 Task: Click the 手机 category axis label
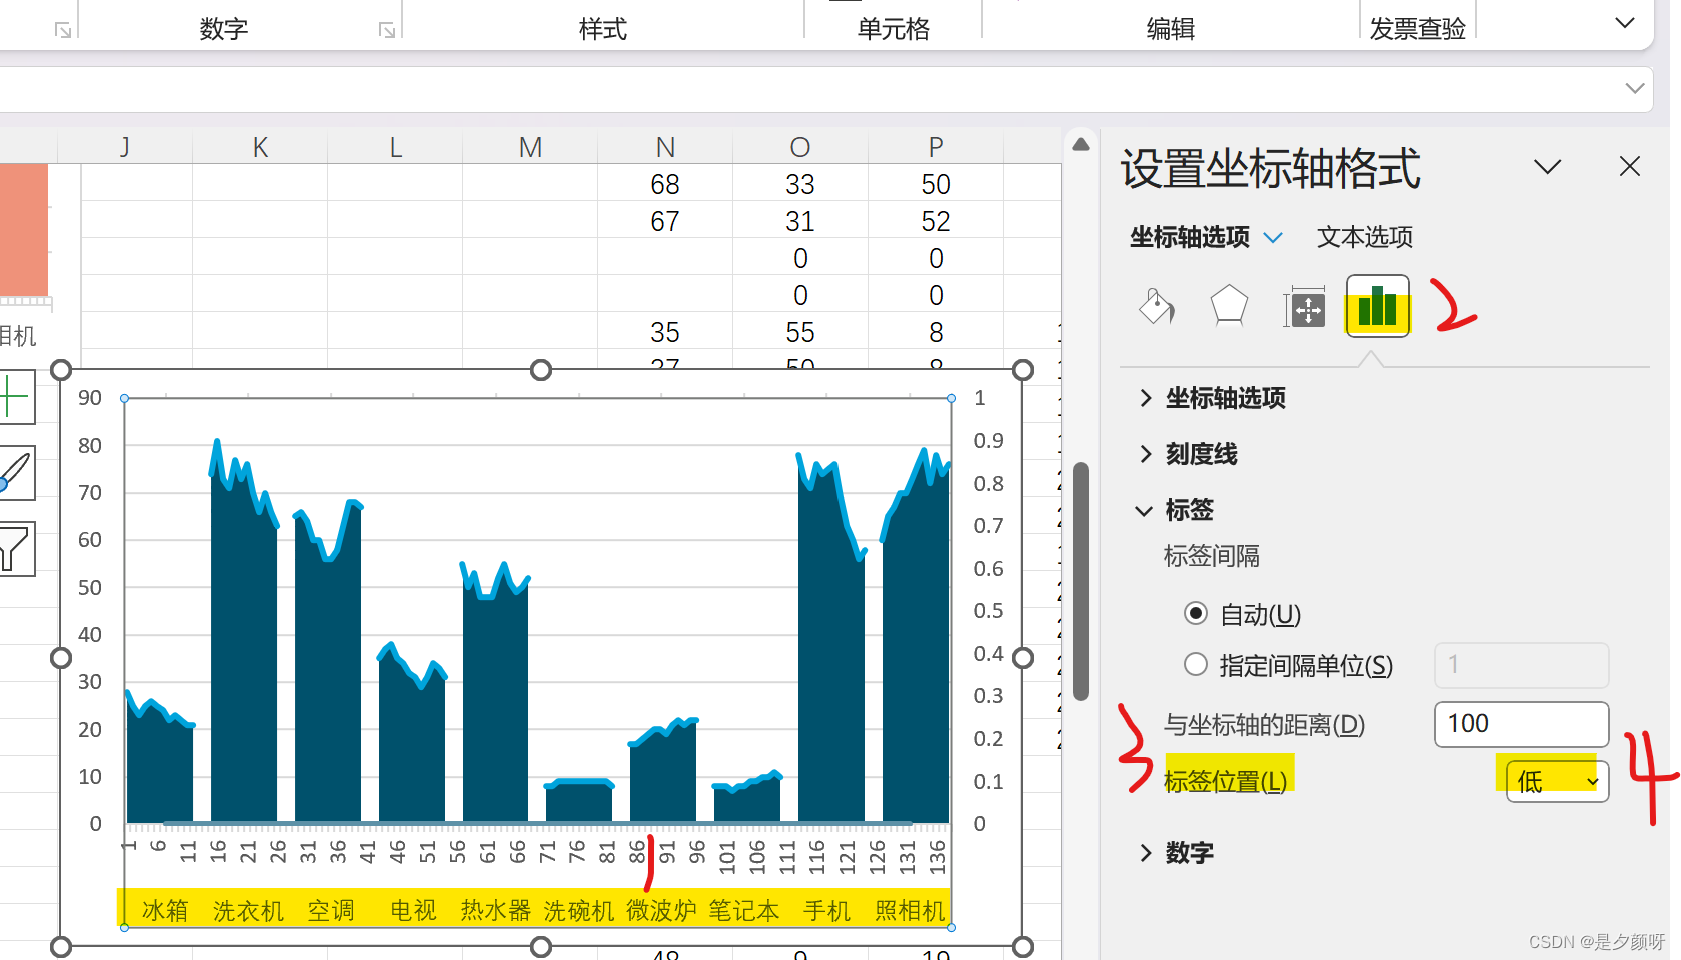[x=827, y=910]
